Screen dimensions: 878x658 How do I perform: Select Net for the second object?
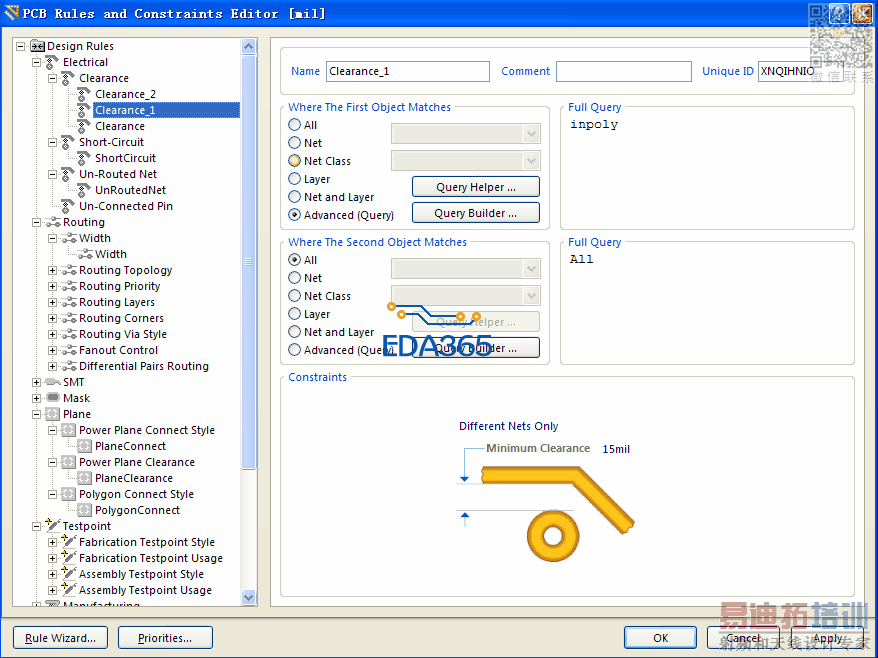click(x=295, y=278)
